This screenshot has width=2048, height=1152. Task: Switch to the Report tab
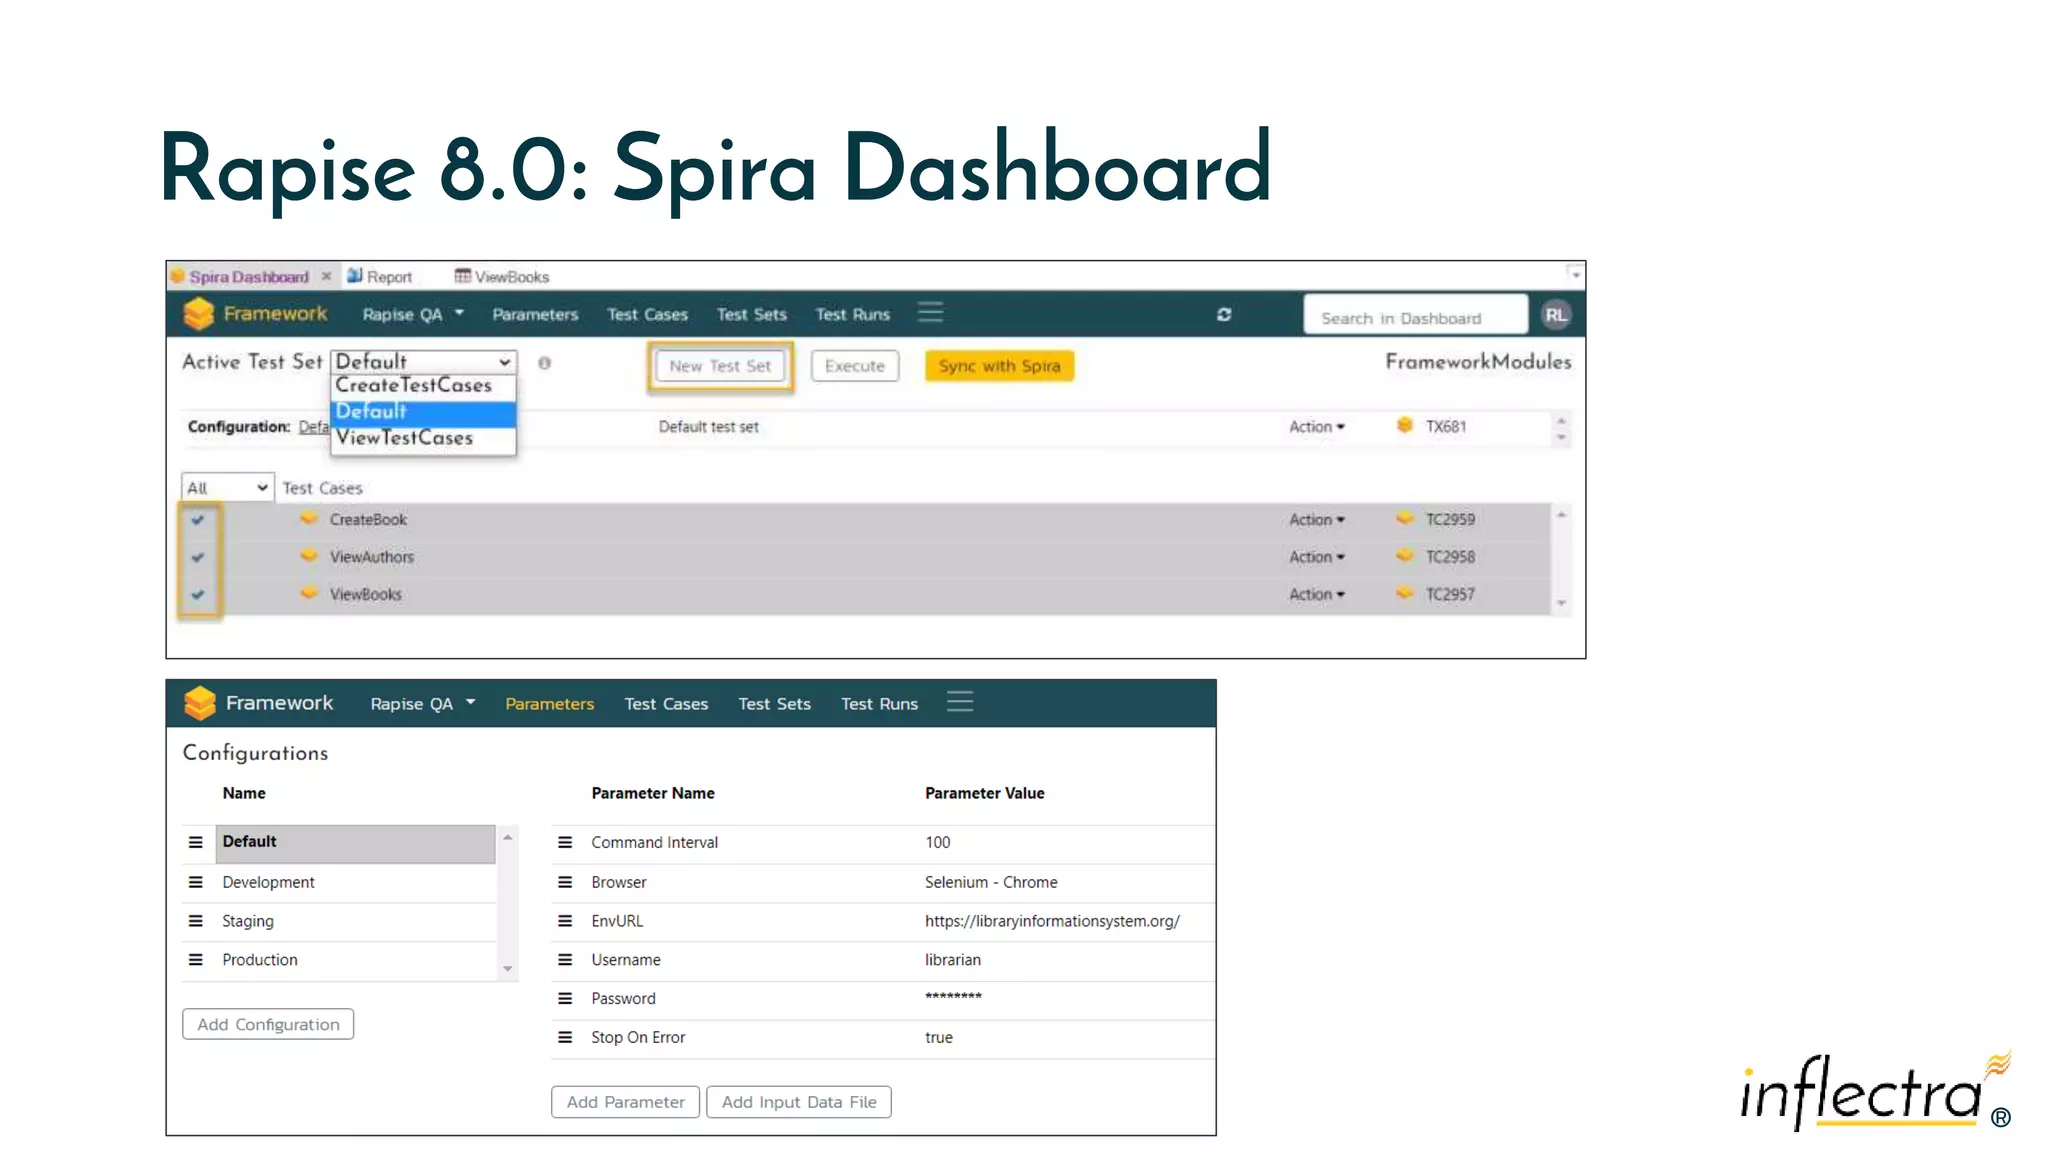pyautogui.click(x=380, y=277)
